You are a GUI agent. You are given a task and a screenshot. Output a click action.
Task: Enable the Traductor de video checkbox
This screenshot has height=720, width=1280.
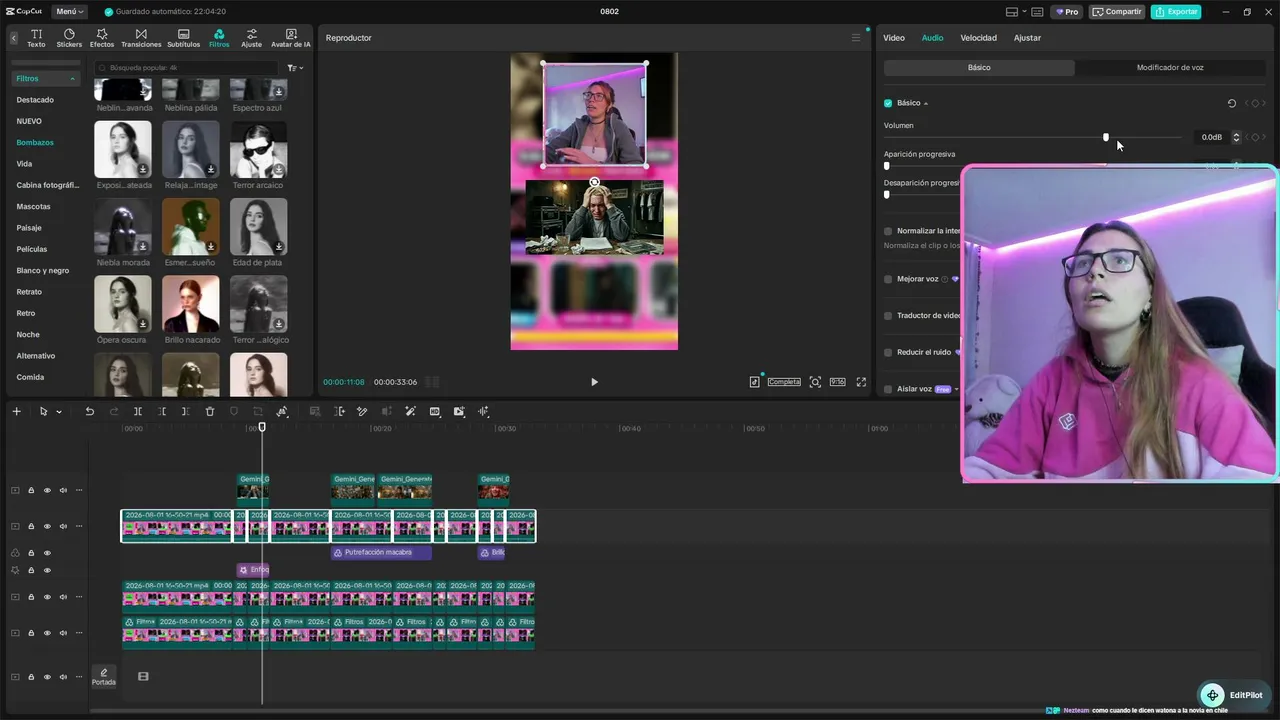click(888, 316)
